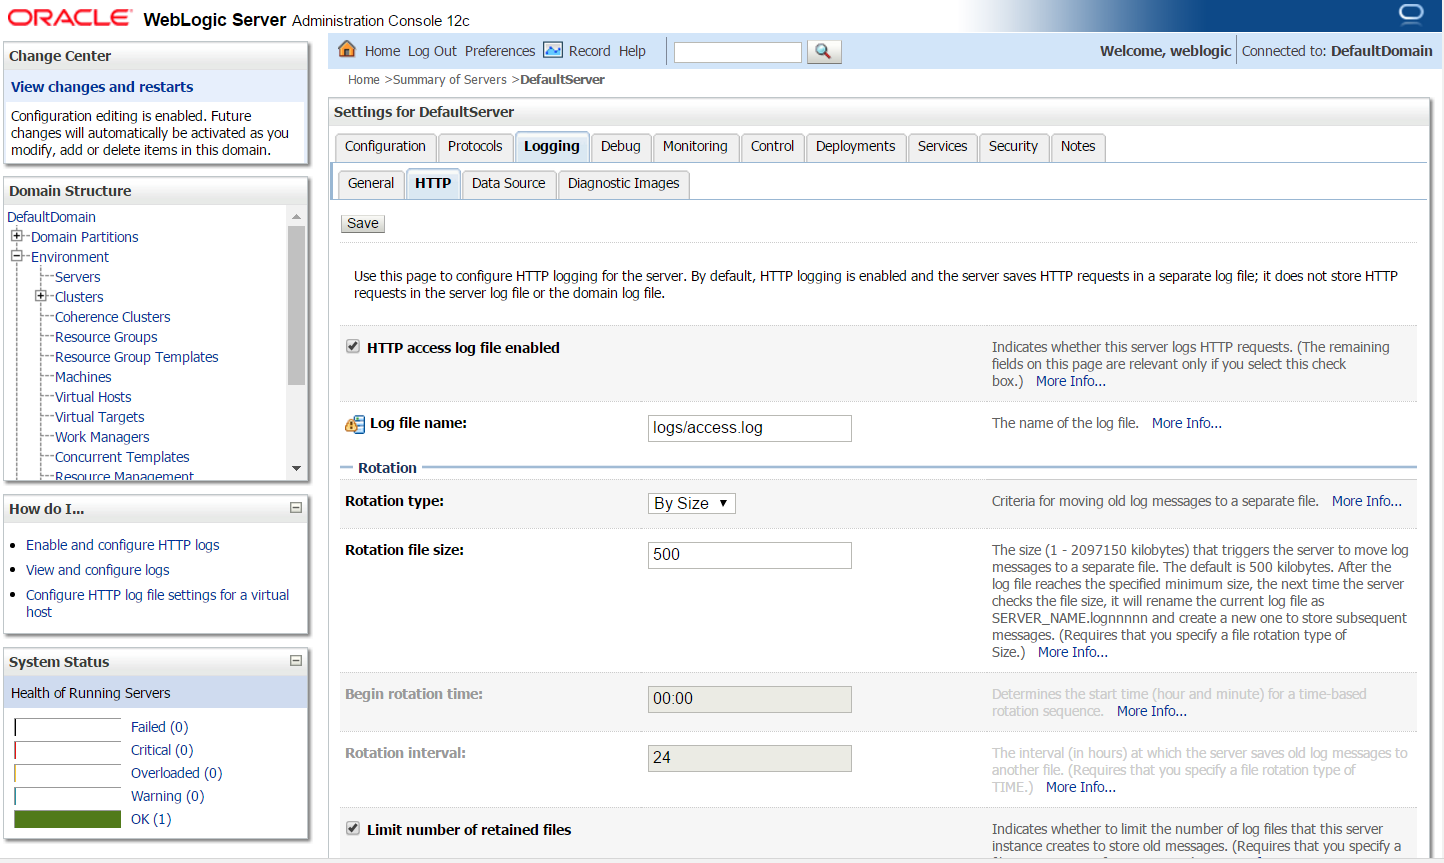Click the monitor icon in the top-right corner
Image resolution: width=1444 pixels, height=863 pixels.
coord(1410,14)
